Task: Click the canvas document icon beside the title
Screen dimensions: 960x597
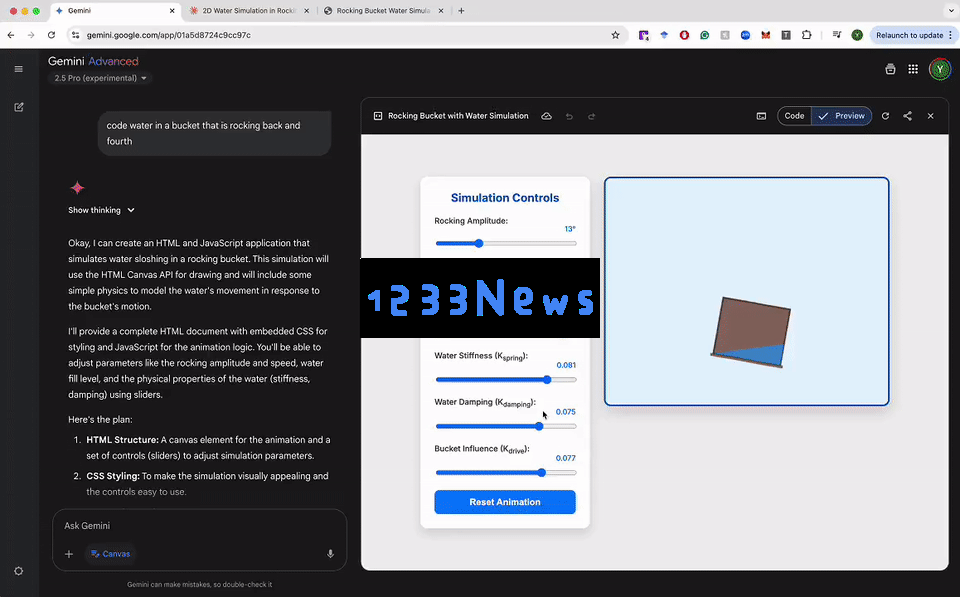Action: click(378, 116)
